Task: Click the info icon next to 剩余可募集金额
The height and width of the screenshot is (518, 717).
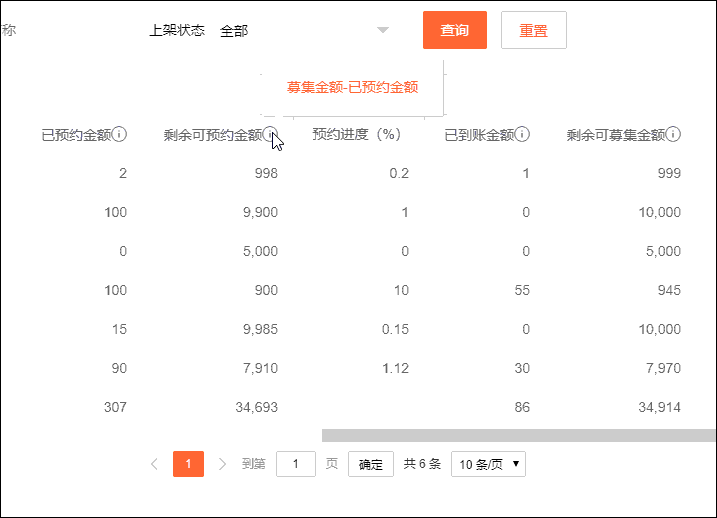Action: pos(674,134)
